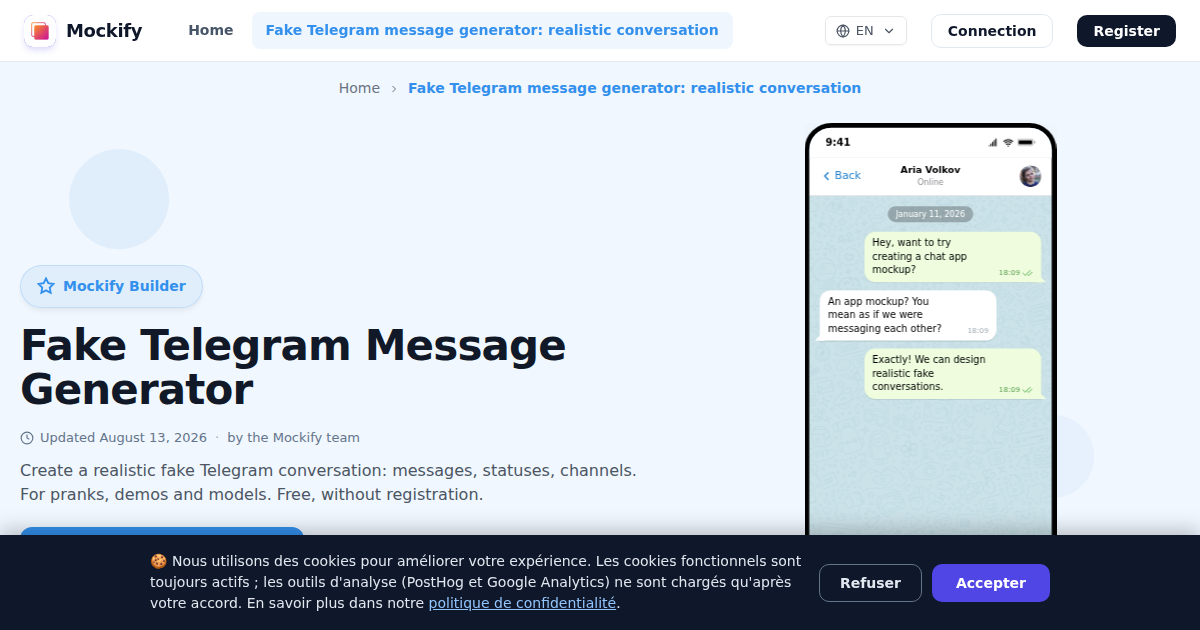The image size is (1200, 630).
Task: Click the Wi-Fi icon in phone status bar
Action: [1008, 142]
